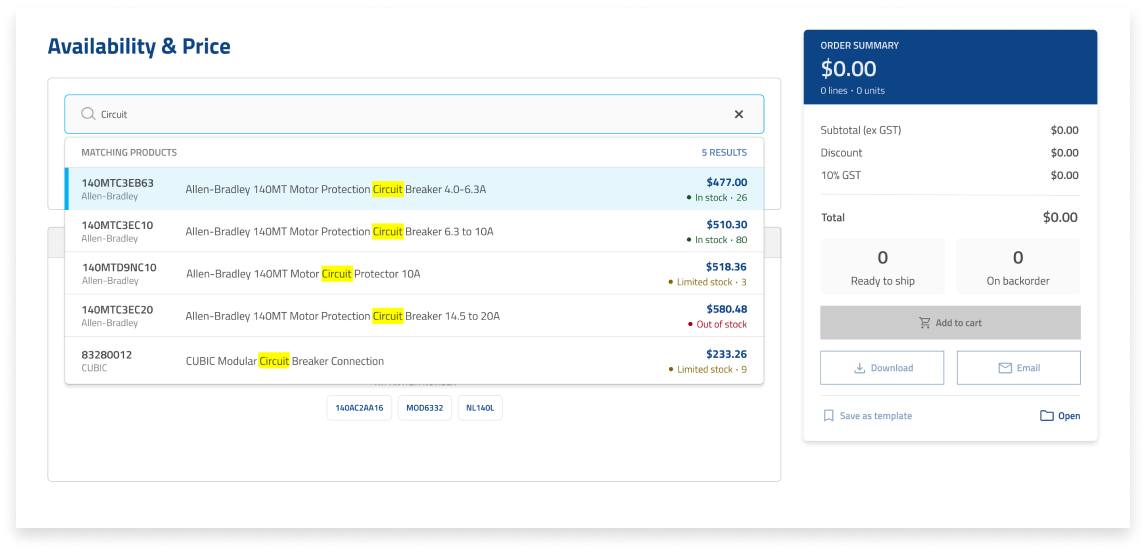Open a saved order via Open

1060,416
